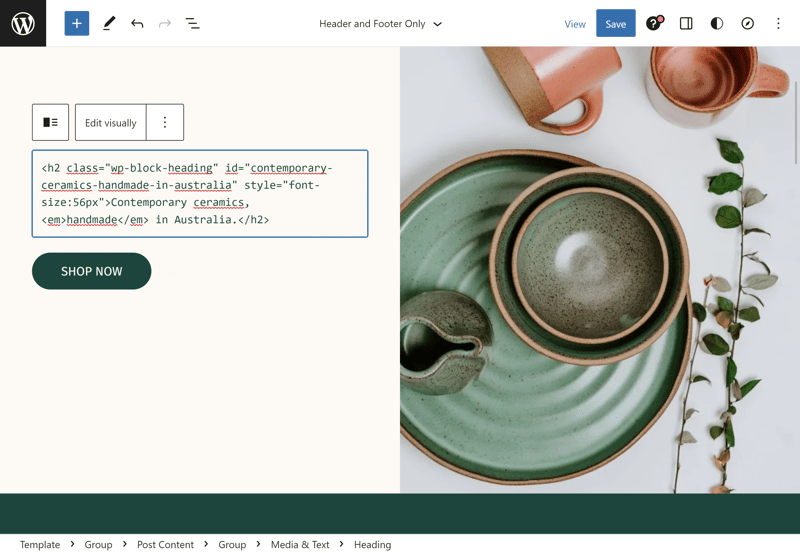This screenshot has height=553, width=800.
Task: Select Template in the breadcrumb
Action: pos(40,544)
